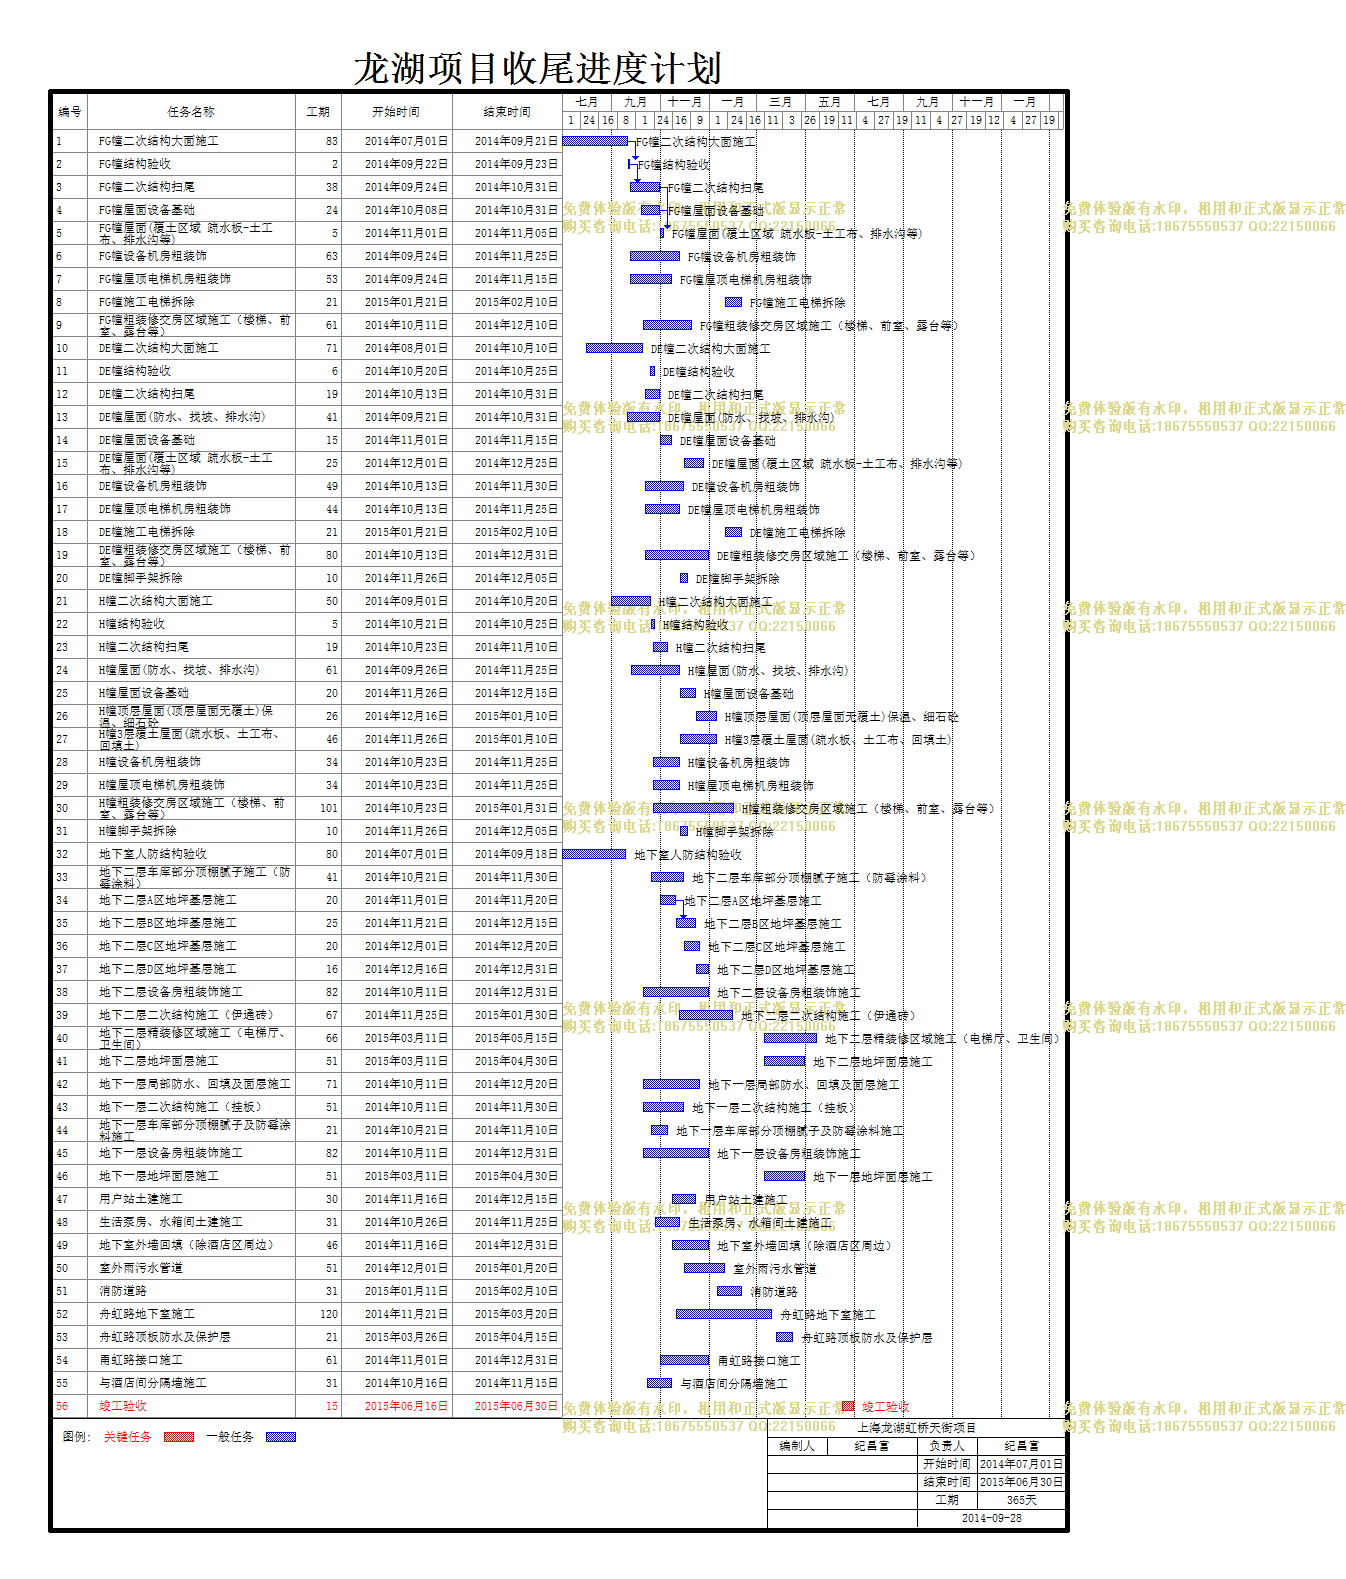Viewport: 1346px width, 1579px height.
Task: Click duration value 120 in row 52
Action: 329,1314
